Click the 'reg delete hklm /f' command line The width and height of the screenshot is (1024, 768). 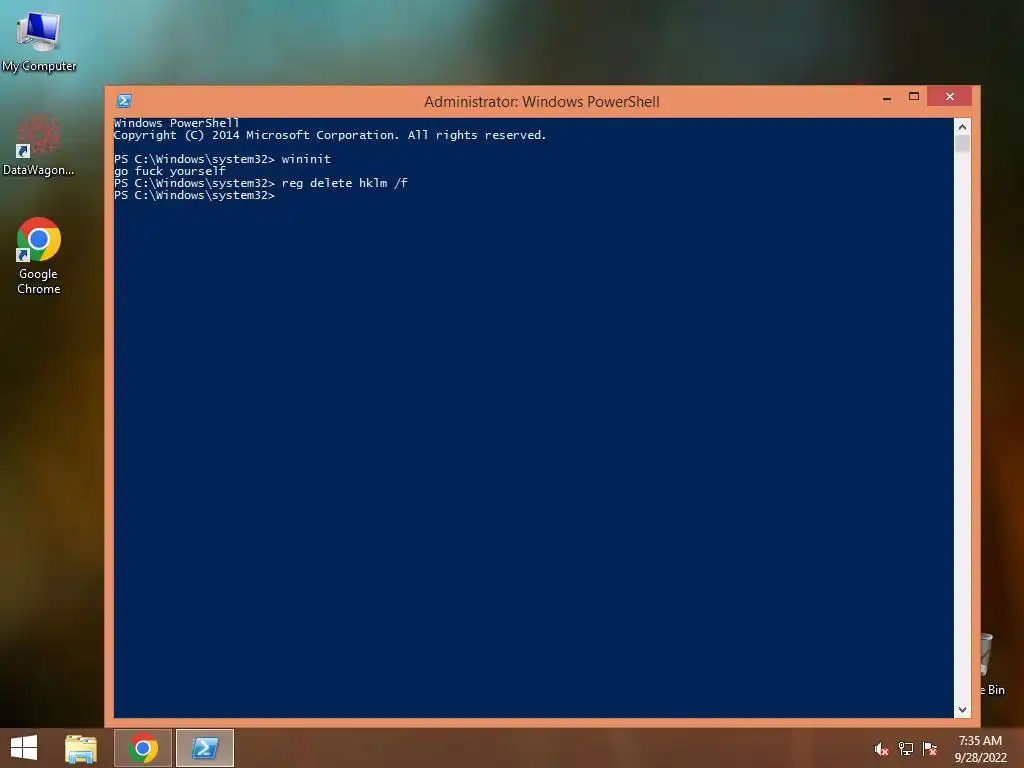click(x=261, y=184)
